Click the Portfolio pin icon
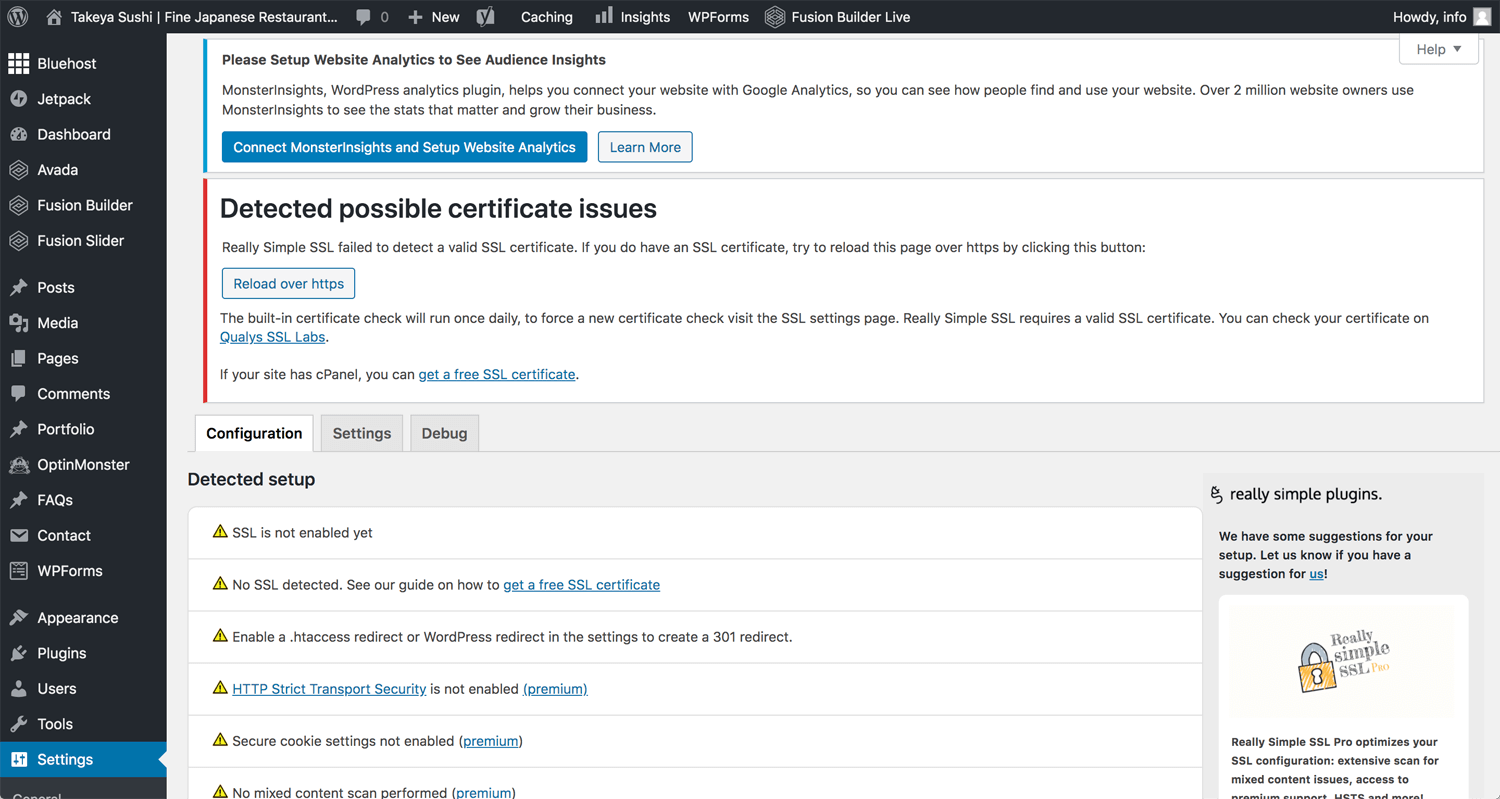 (x=19, y=429)
